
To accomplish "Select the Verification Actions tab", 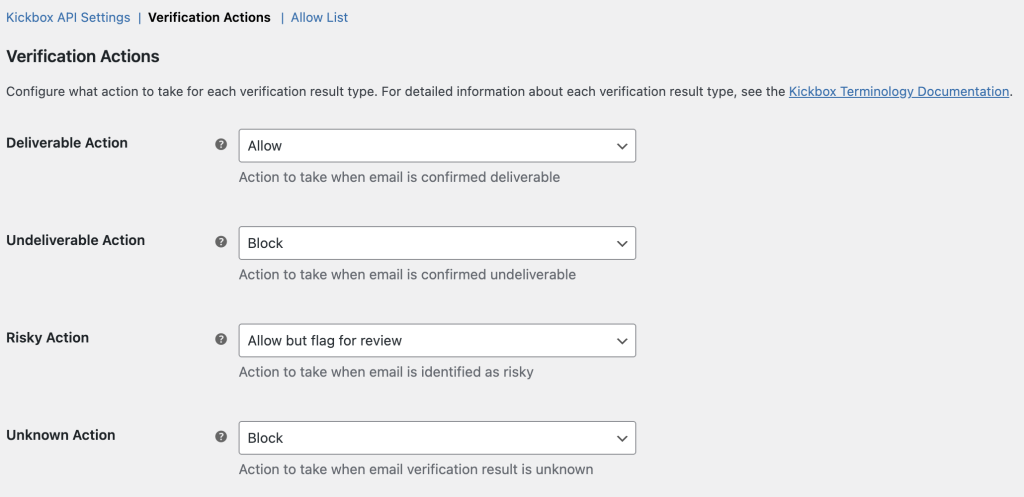I will click(209, 17).
